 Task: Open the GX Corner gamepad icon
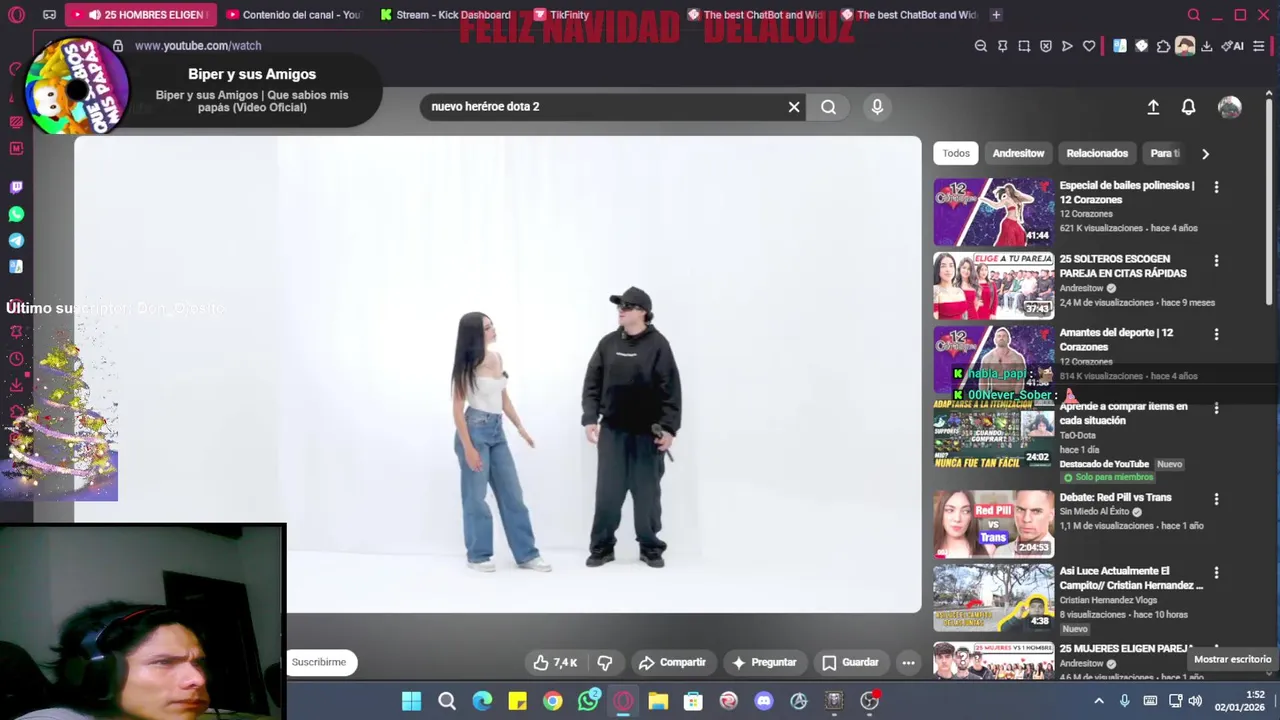coord(49,15)
